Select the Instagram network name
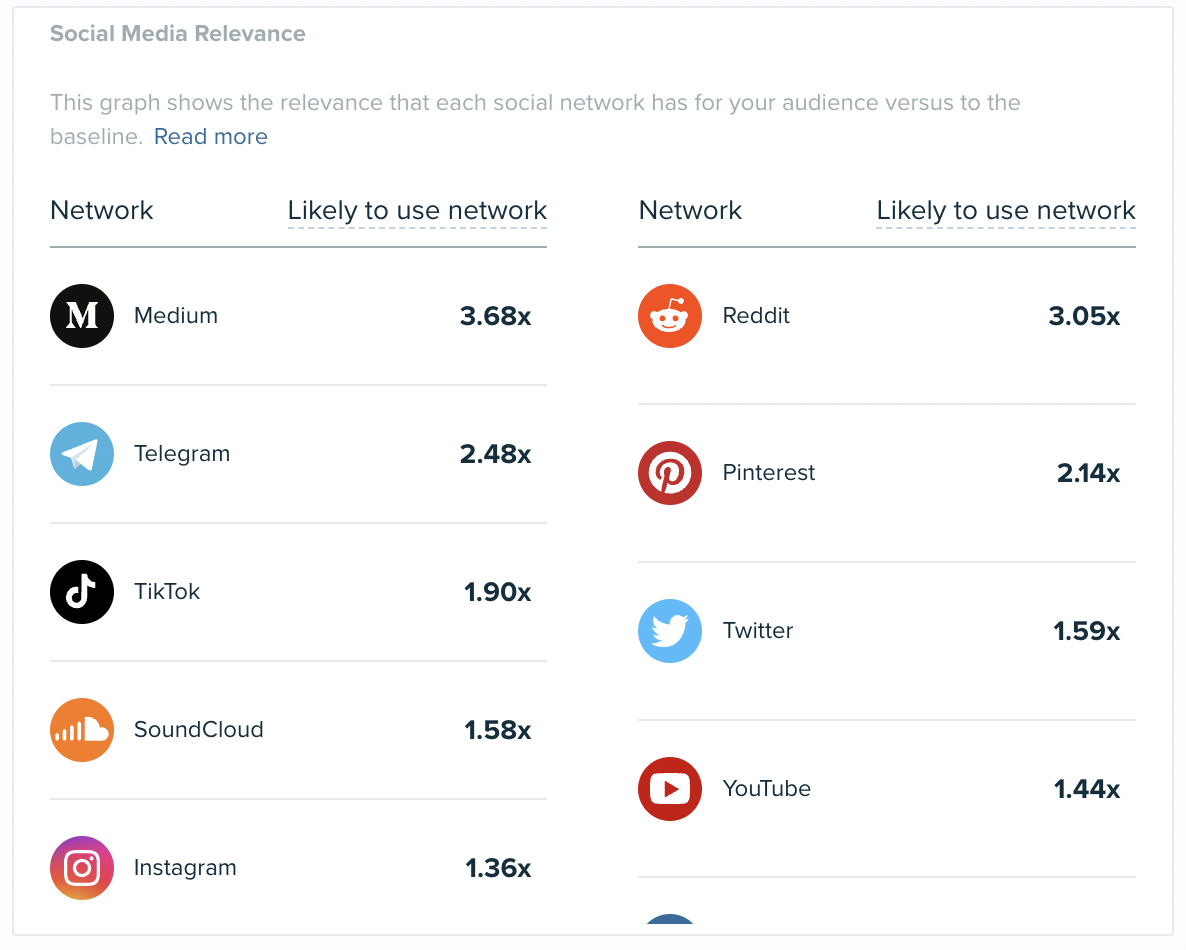Image resolution: width=1186 pixels, height=950 pixels. 185,868
